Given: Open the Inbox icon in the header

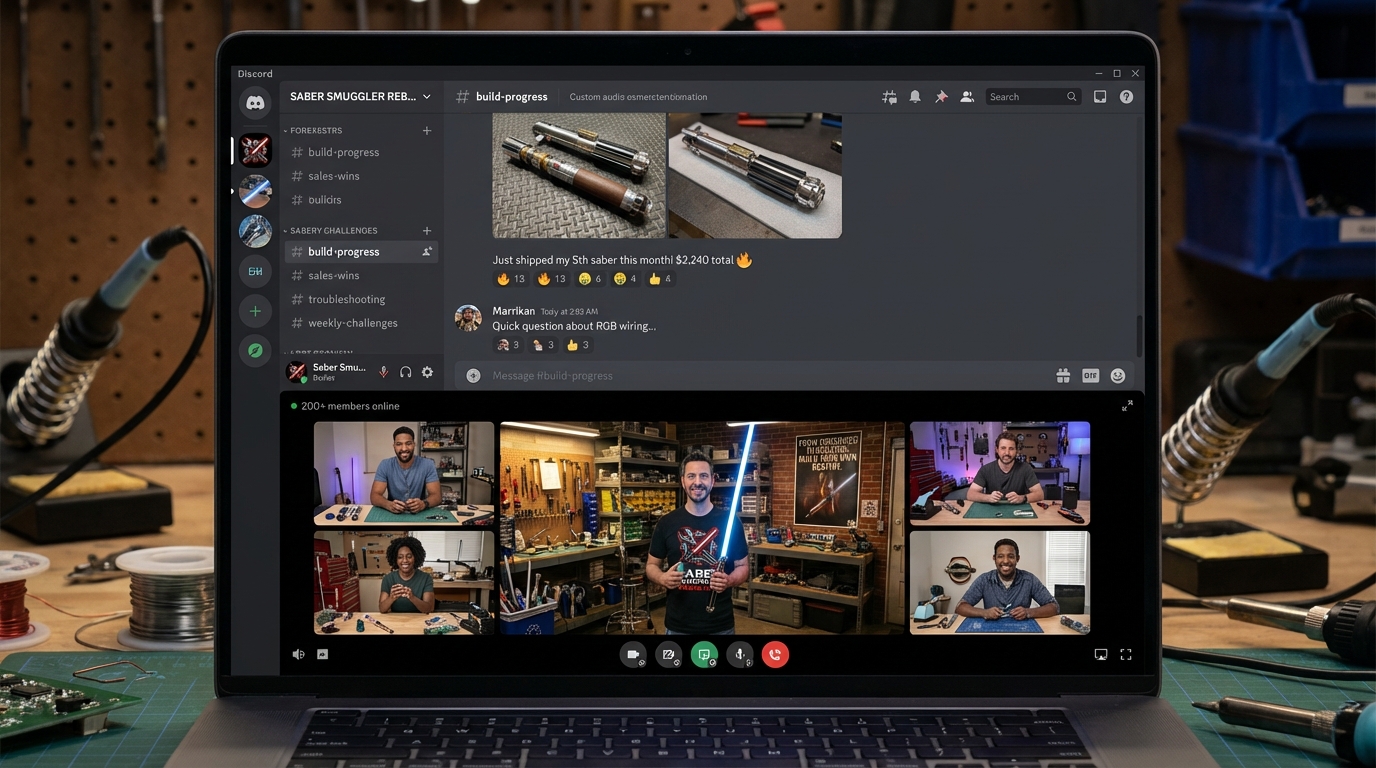Looking at the screenshot, I should coord(1100,97).
